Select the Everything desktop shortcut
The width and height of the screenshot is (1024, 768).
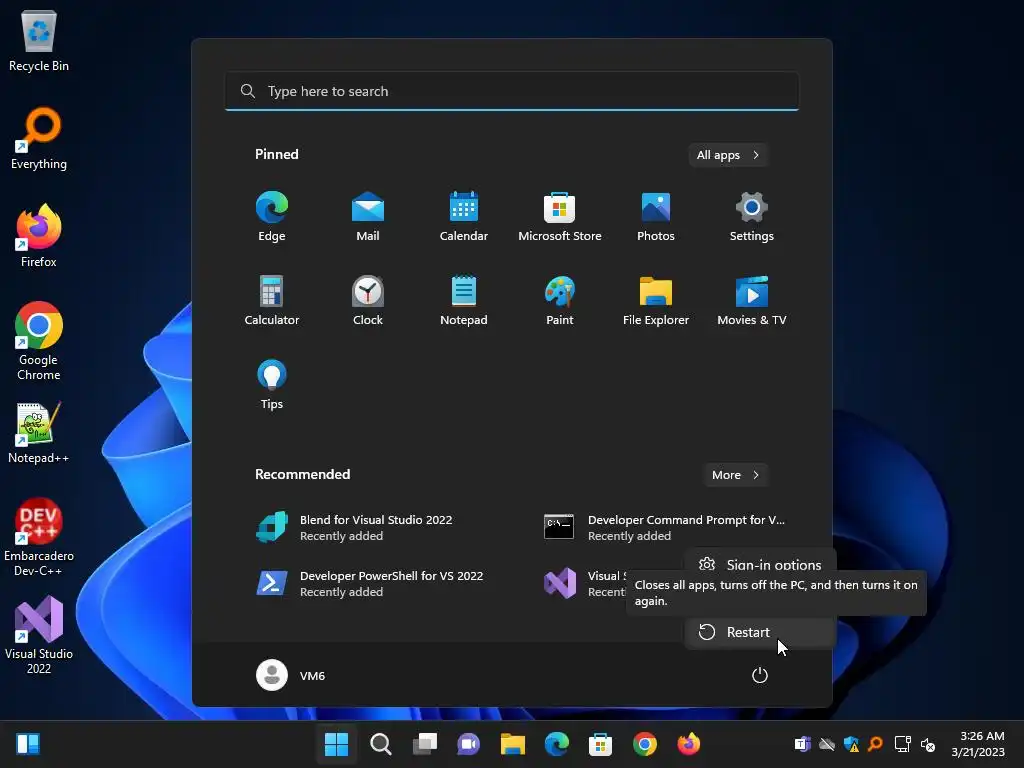coord(39,138)
